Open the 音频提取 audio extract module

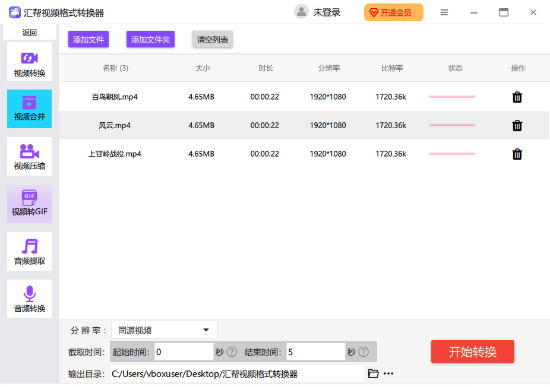point(29,252)
